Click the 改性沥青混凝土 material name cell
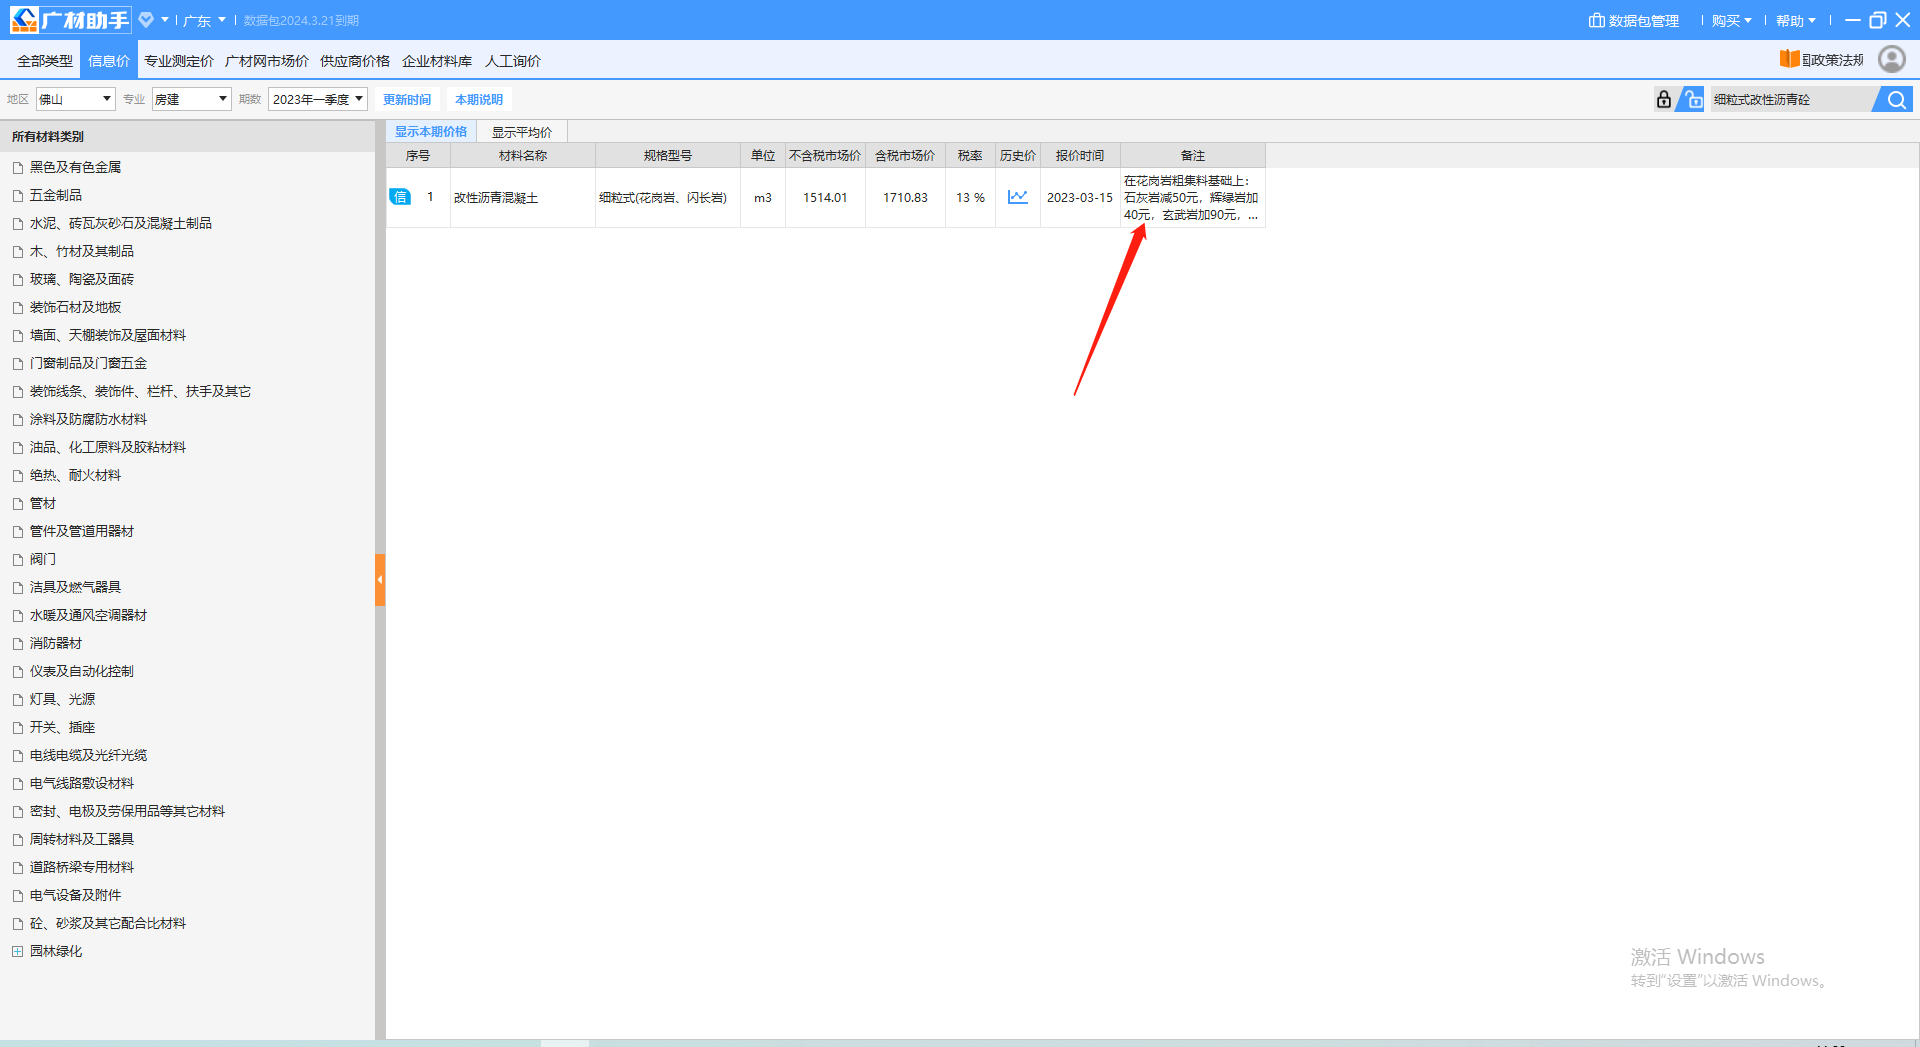This screenshot has height=1047, width=1920. click(523, 197)
